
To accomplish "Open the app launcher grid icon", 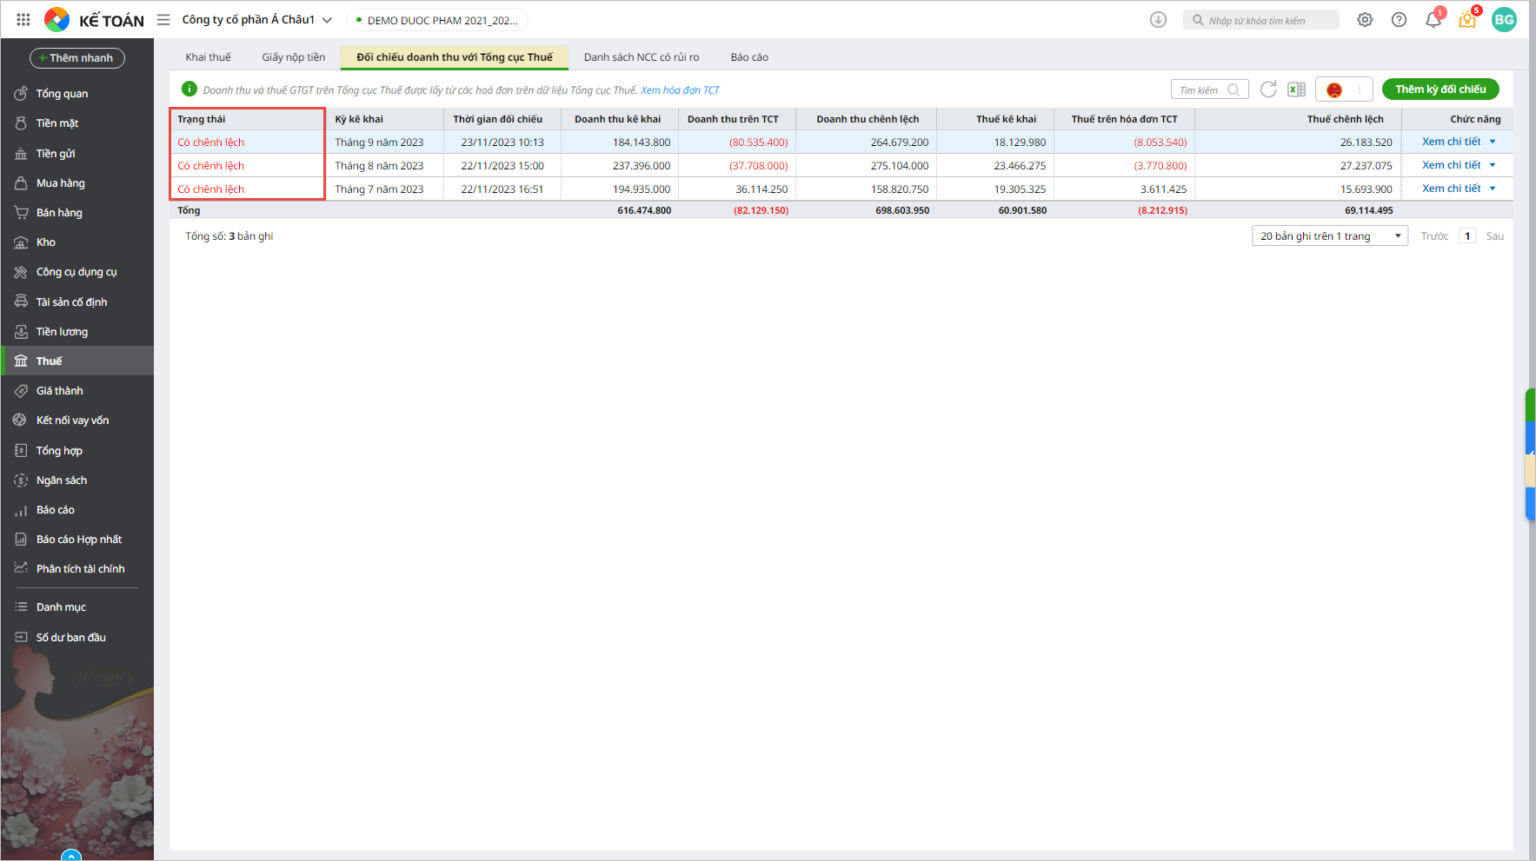I will coord(23,20).
